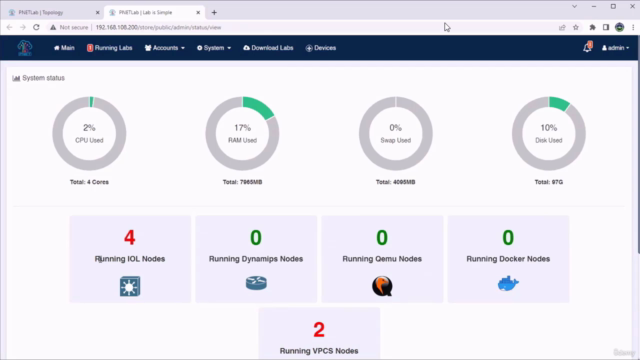The image size is (640, 360).
Task: Select the Running Qemu Nodes count
Action: [x=382, y=237]
